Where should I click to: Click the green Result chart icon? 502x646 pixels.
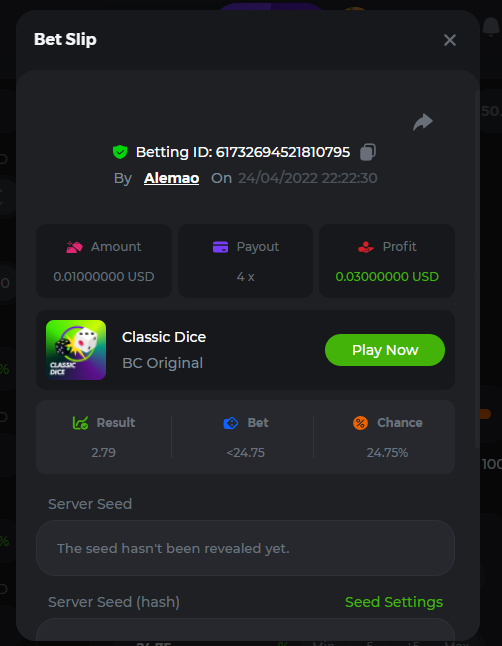[x=80, y=423]
